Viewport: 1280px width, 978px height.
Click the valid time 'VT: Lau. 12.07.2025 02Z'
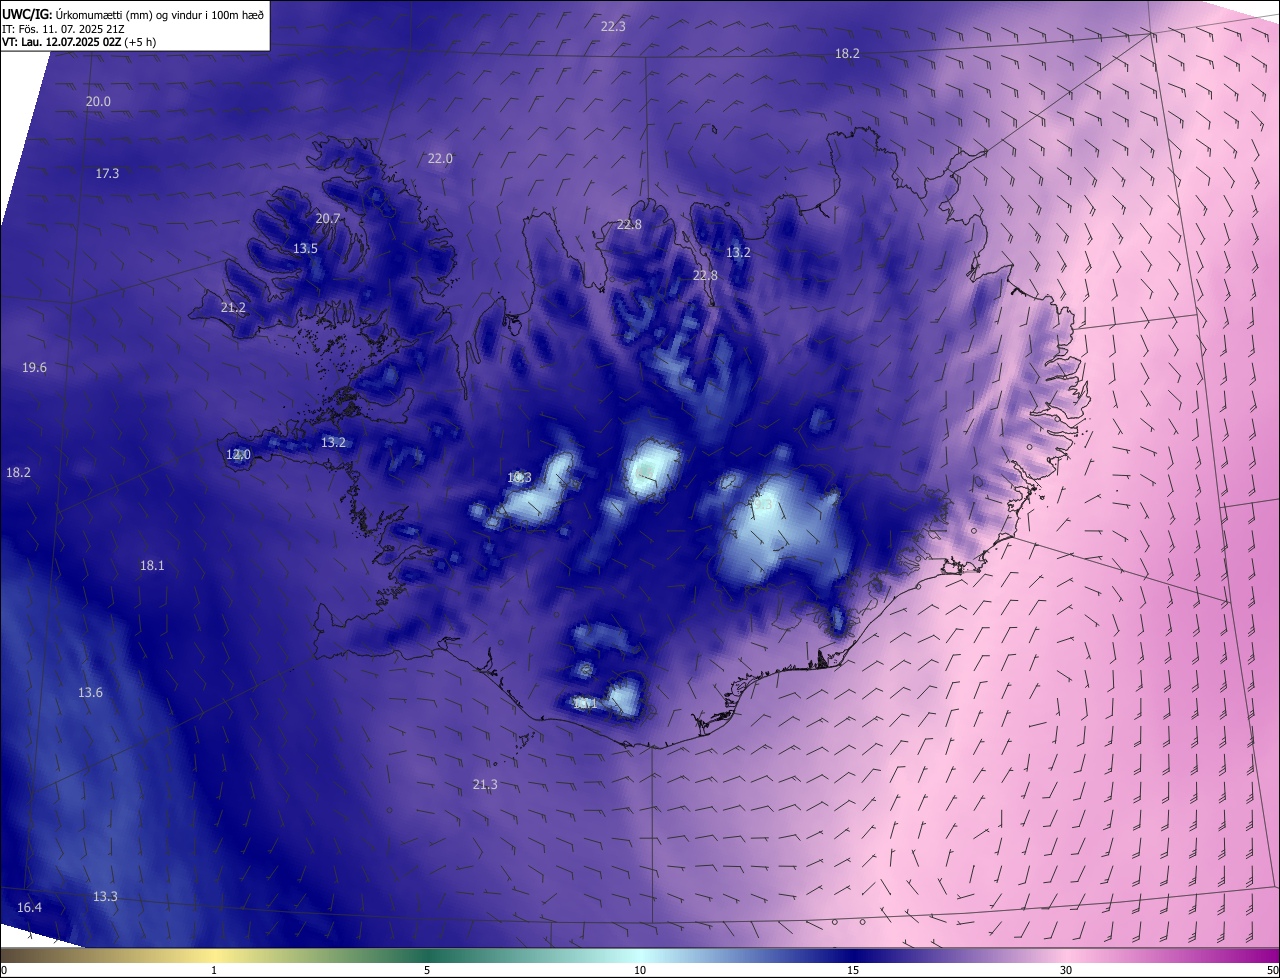coord(62,42)
